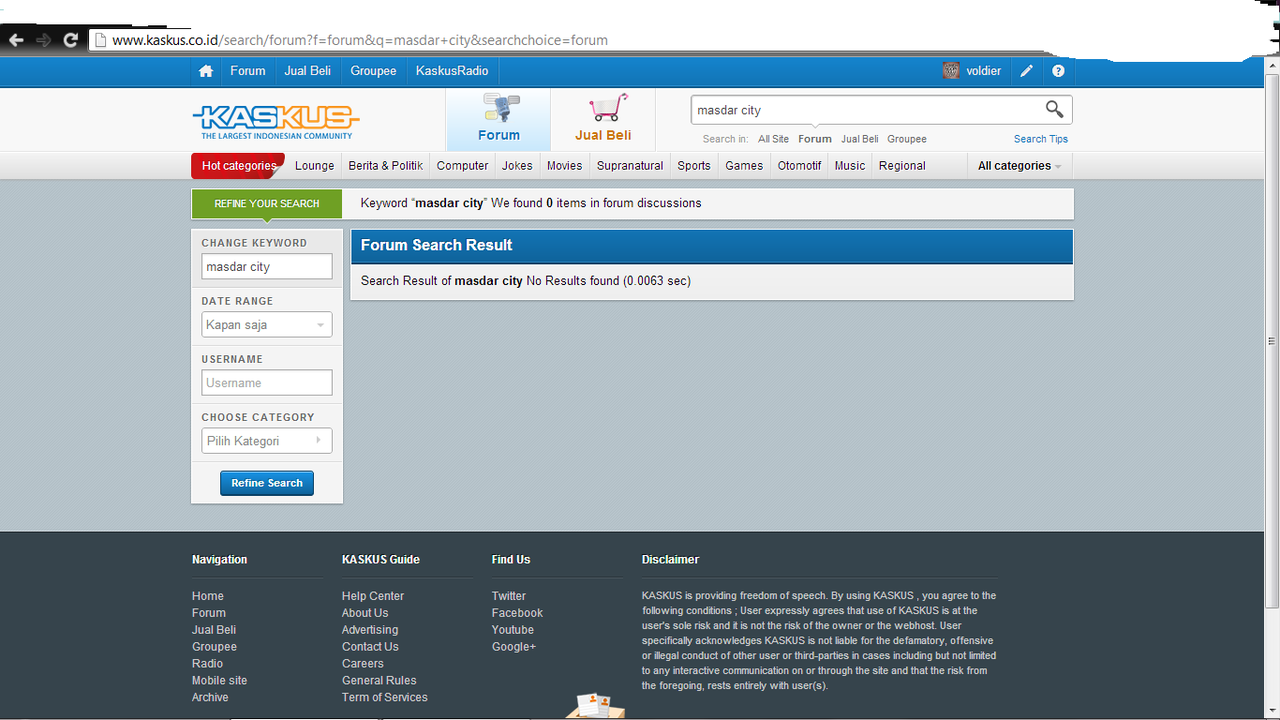Click the pencil edit icon
This screenshot has width=1280, height=720.
(x=1027, y=71)
